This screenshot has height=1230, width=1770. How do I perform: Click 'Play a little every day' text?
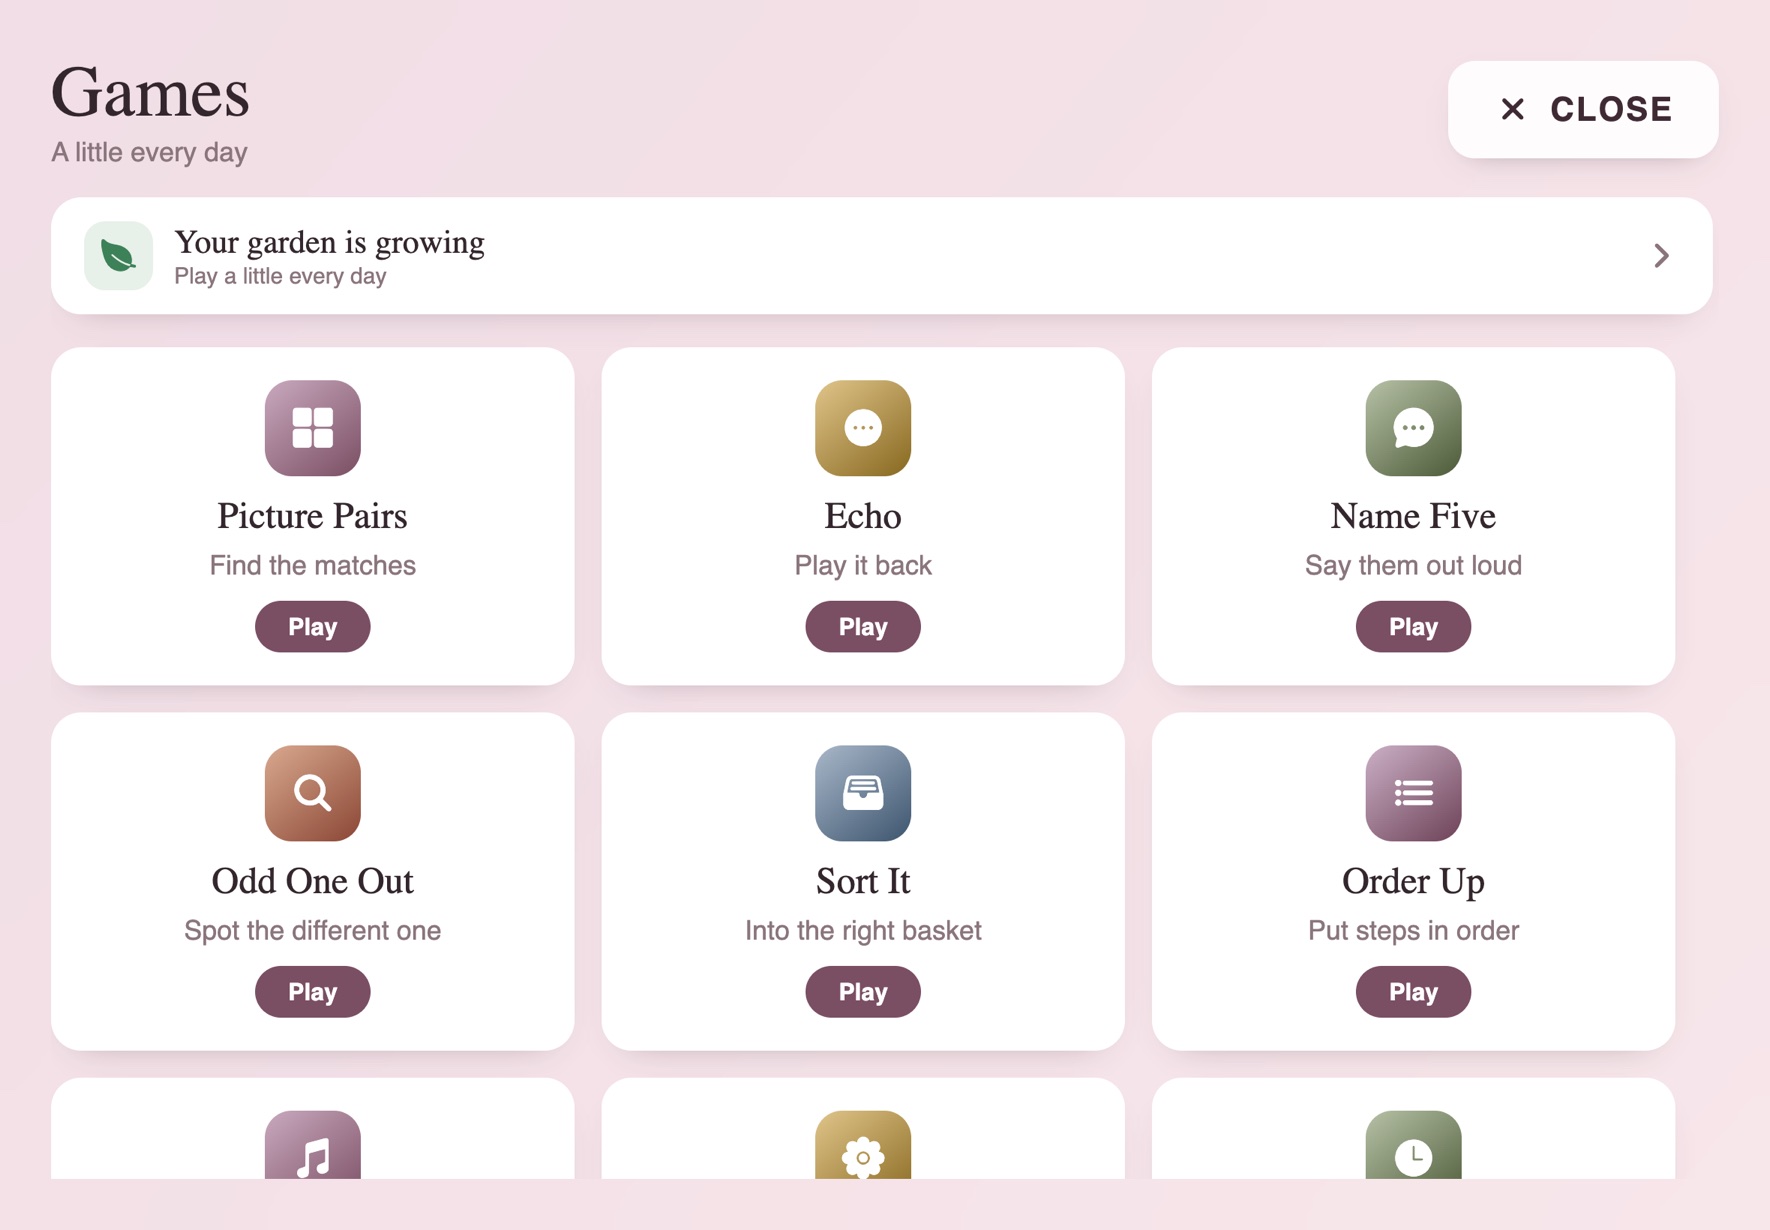pos(280,276)
